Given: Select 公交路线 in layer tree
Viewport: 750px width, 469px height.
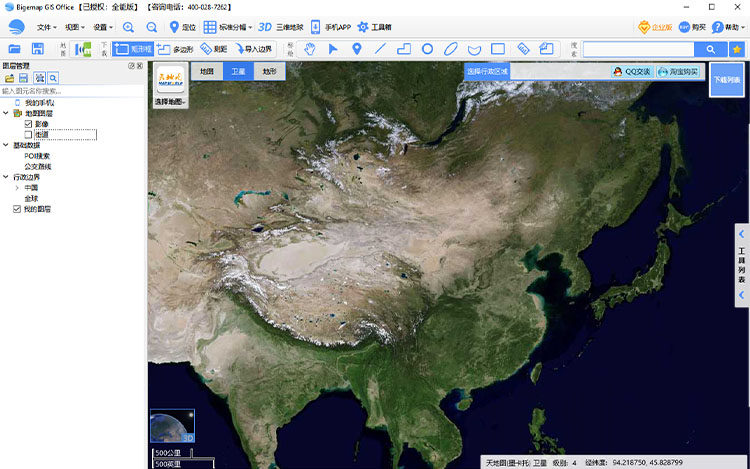Looking at the screenshot, I should 38,166.
